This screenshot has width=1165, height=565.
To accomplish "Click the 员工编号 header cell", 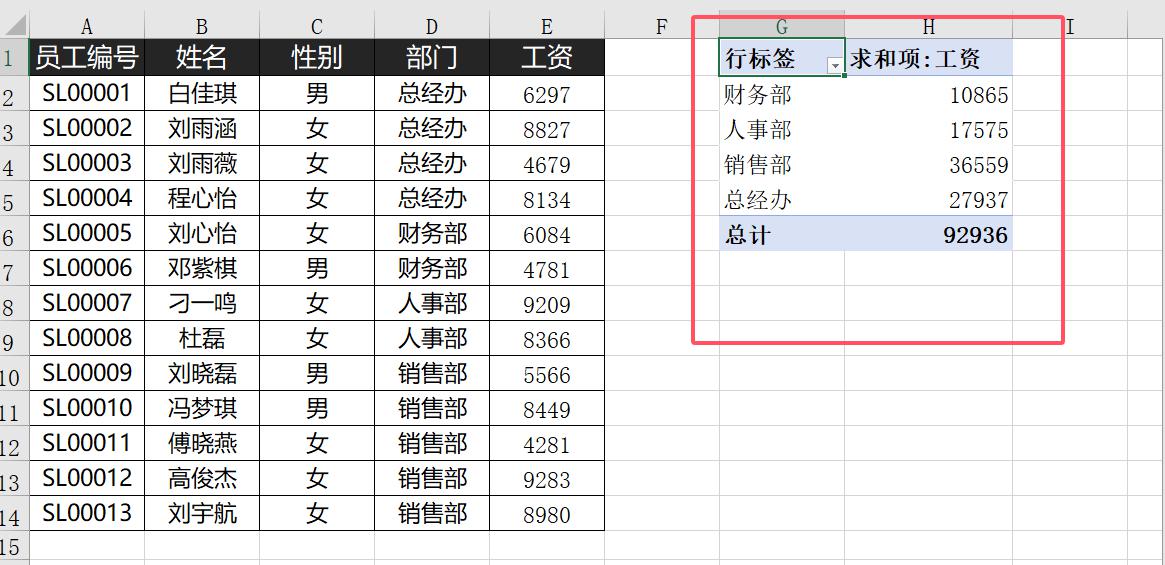I will point(87,57).
